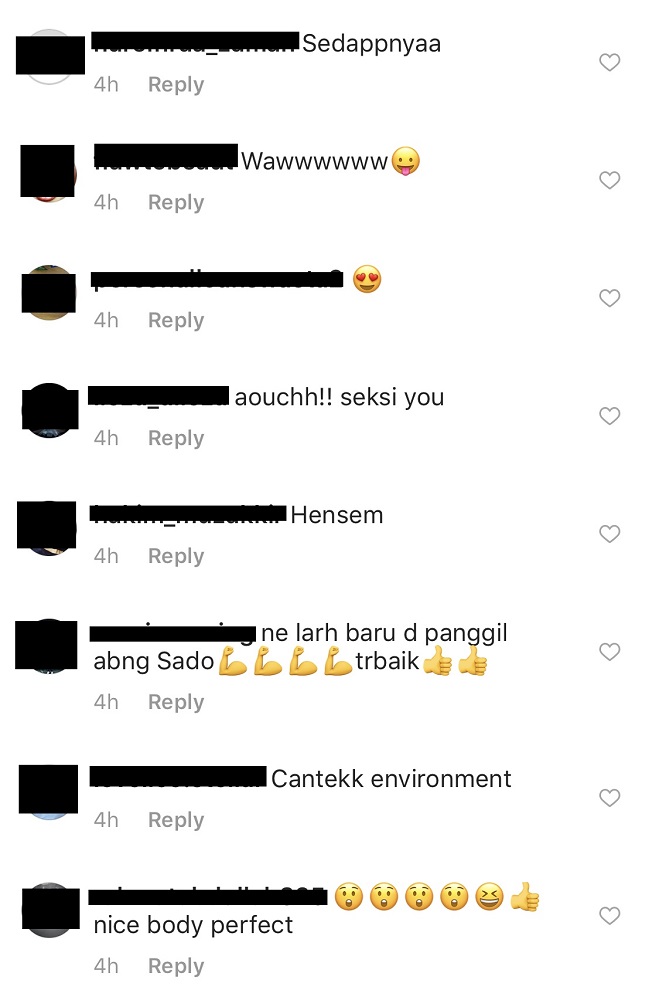Viewport: 659px width, 1000px height.
Task: Open username of "Cantekk environment" commenter
Action: click(178, 777)
